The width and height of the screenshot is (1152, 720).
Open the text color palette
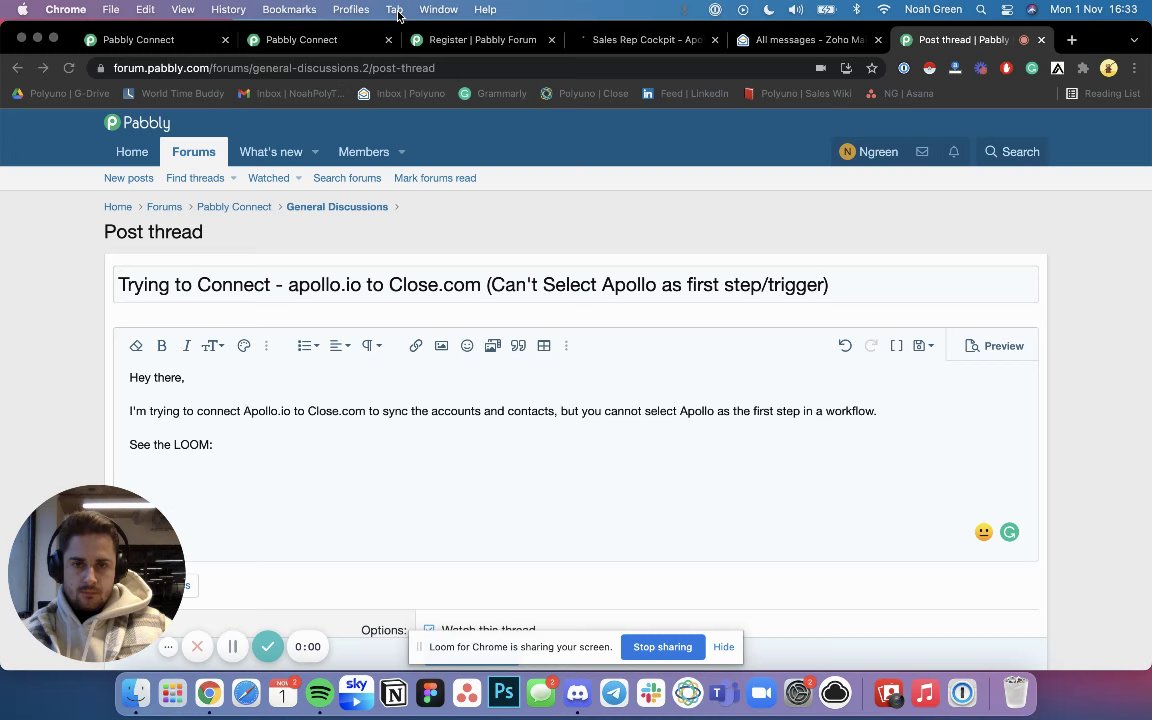pyautogui.click(x=244, y=345)
